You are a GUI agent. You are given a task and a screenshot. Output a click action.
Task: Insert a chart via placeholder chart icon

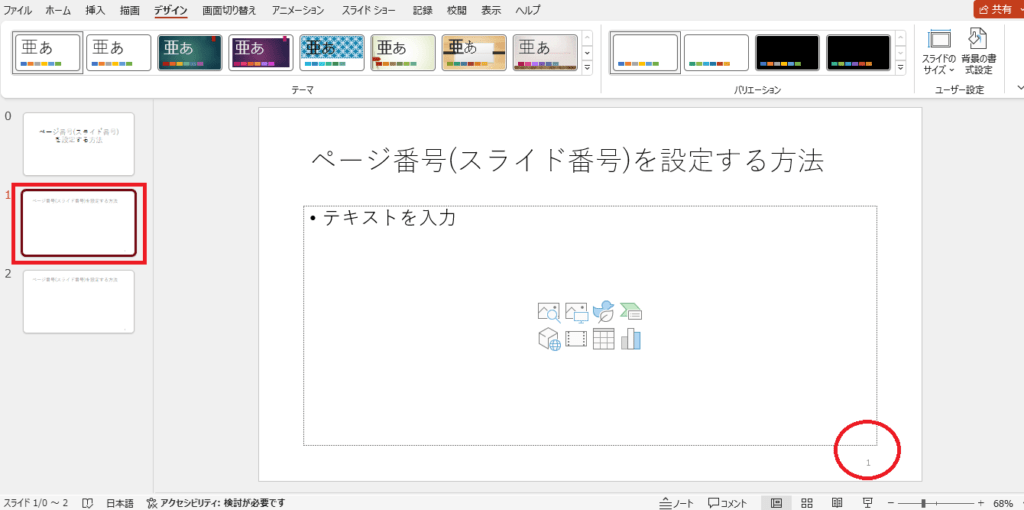631,339
